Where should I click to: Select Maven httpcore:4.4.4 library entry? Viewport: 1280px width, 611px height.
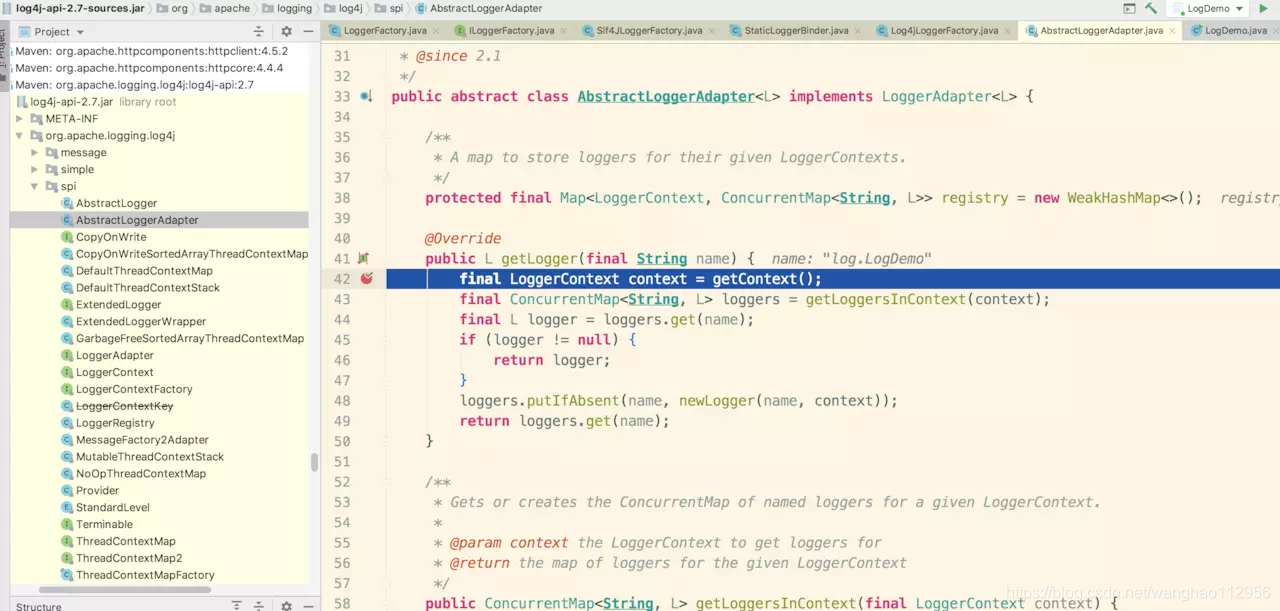pyautogui.click(x=149, y=68)
